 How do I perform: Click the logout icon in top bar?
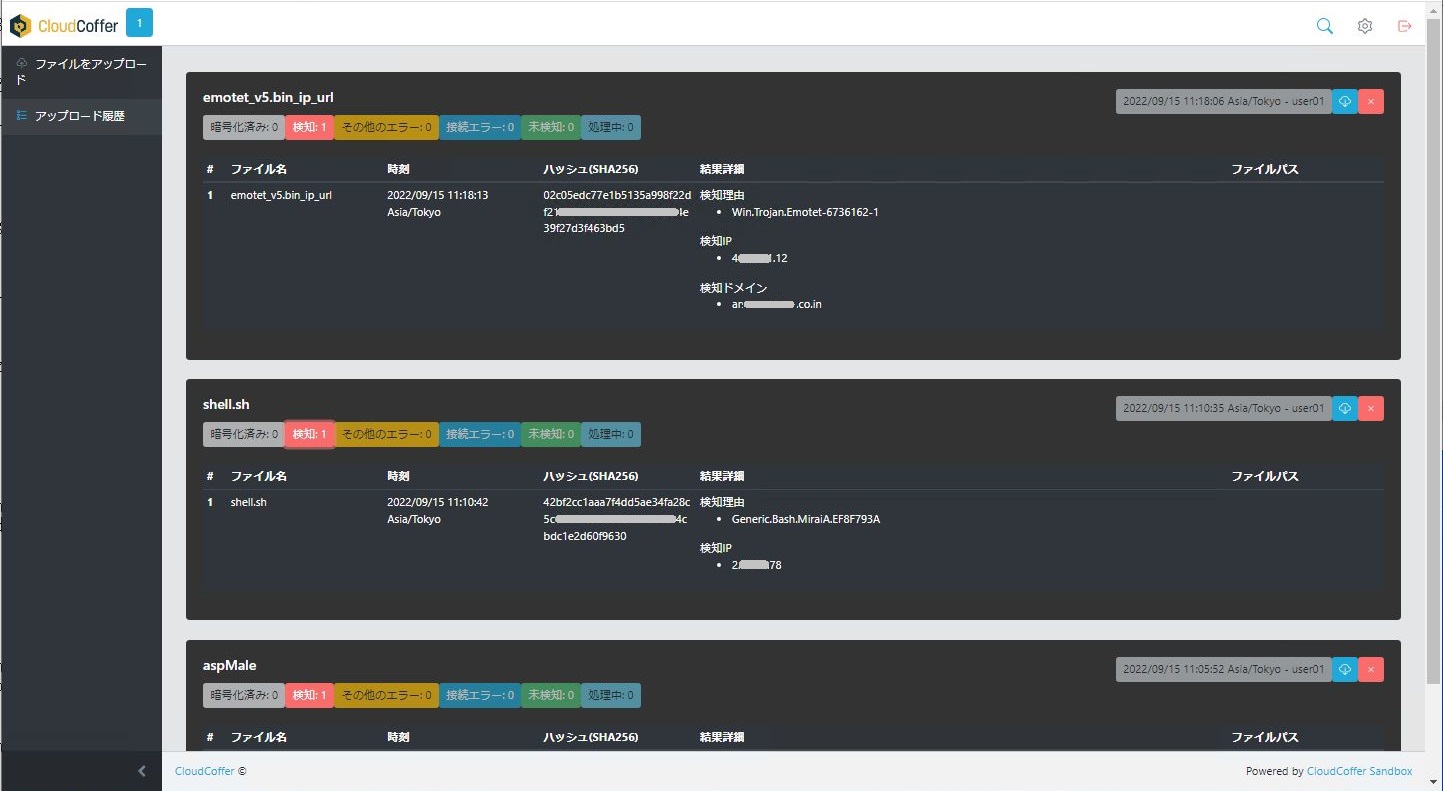click(1405, 26)
